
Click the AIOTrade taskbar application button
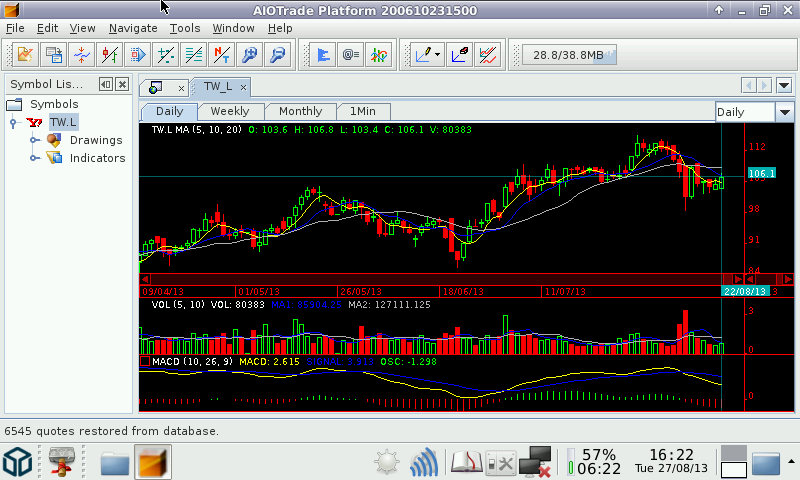point(153,462)
